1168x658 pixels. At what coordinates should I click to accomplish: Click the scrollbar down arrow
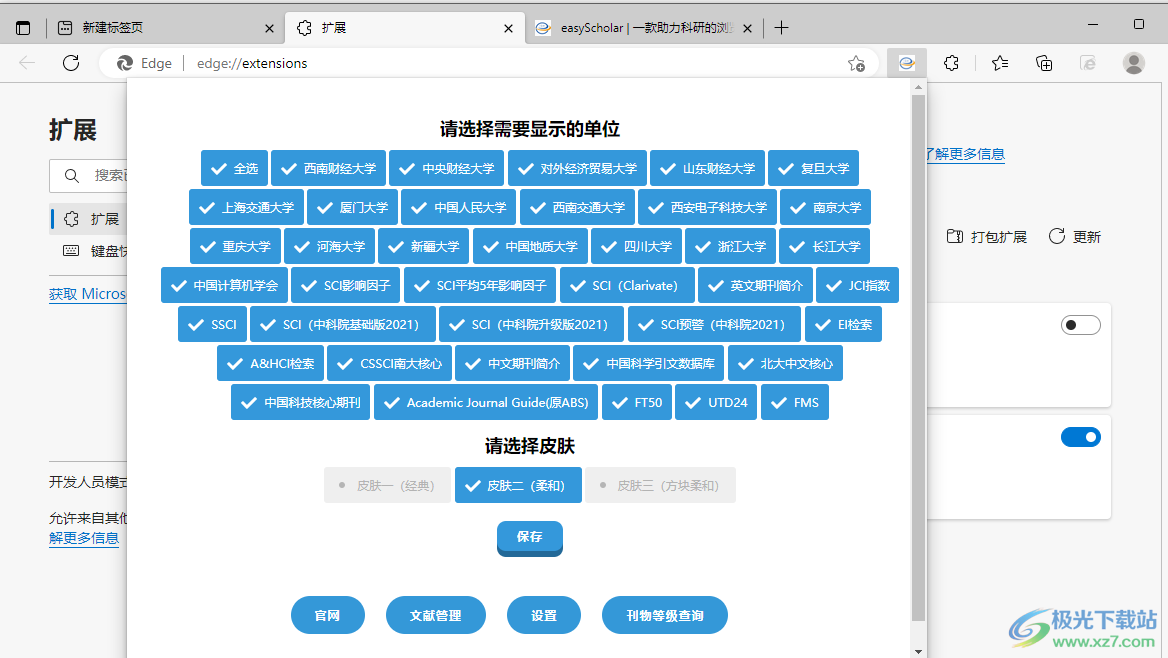pyautogui.click(x=918, y=651)
